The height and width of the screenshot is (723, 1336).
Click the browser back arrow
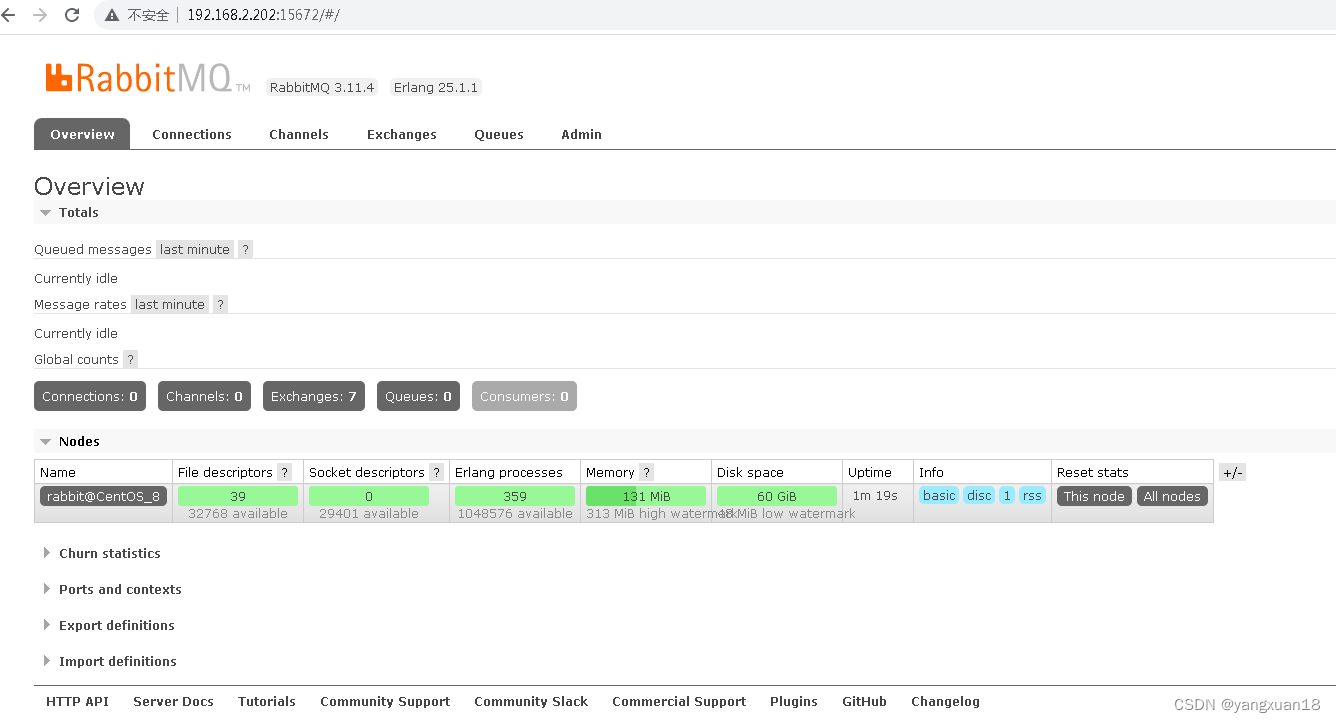tap(9, 15)
